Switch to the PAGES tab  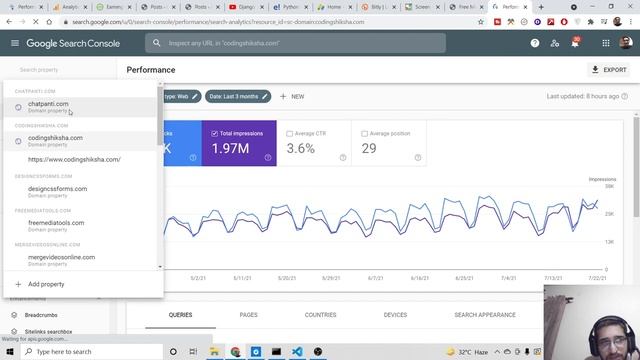[x=249, y=315]
